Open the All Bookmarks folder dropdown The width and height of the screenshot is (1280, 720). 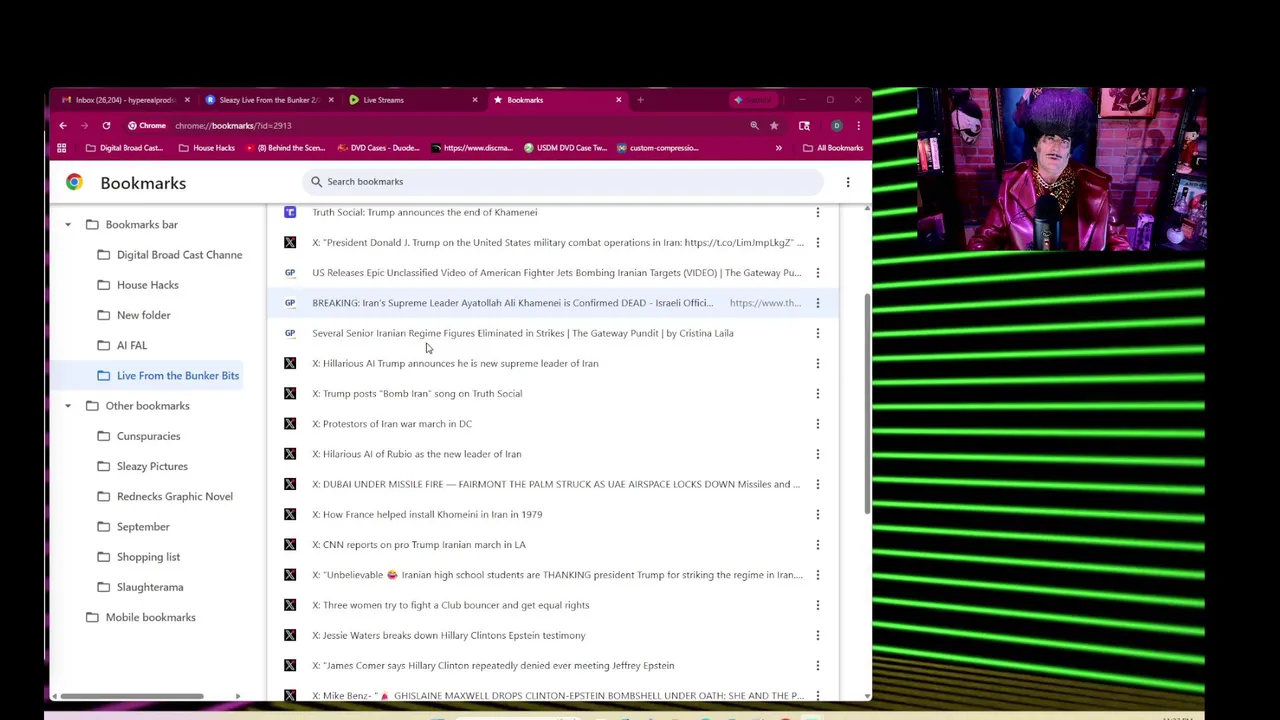coord(832,148)
